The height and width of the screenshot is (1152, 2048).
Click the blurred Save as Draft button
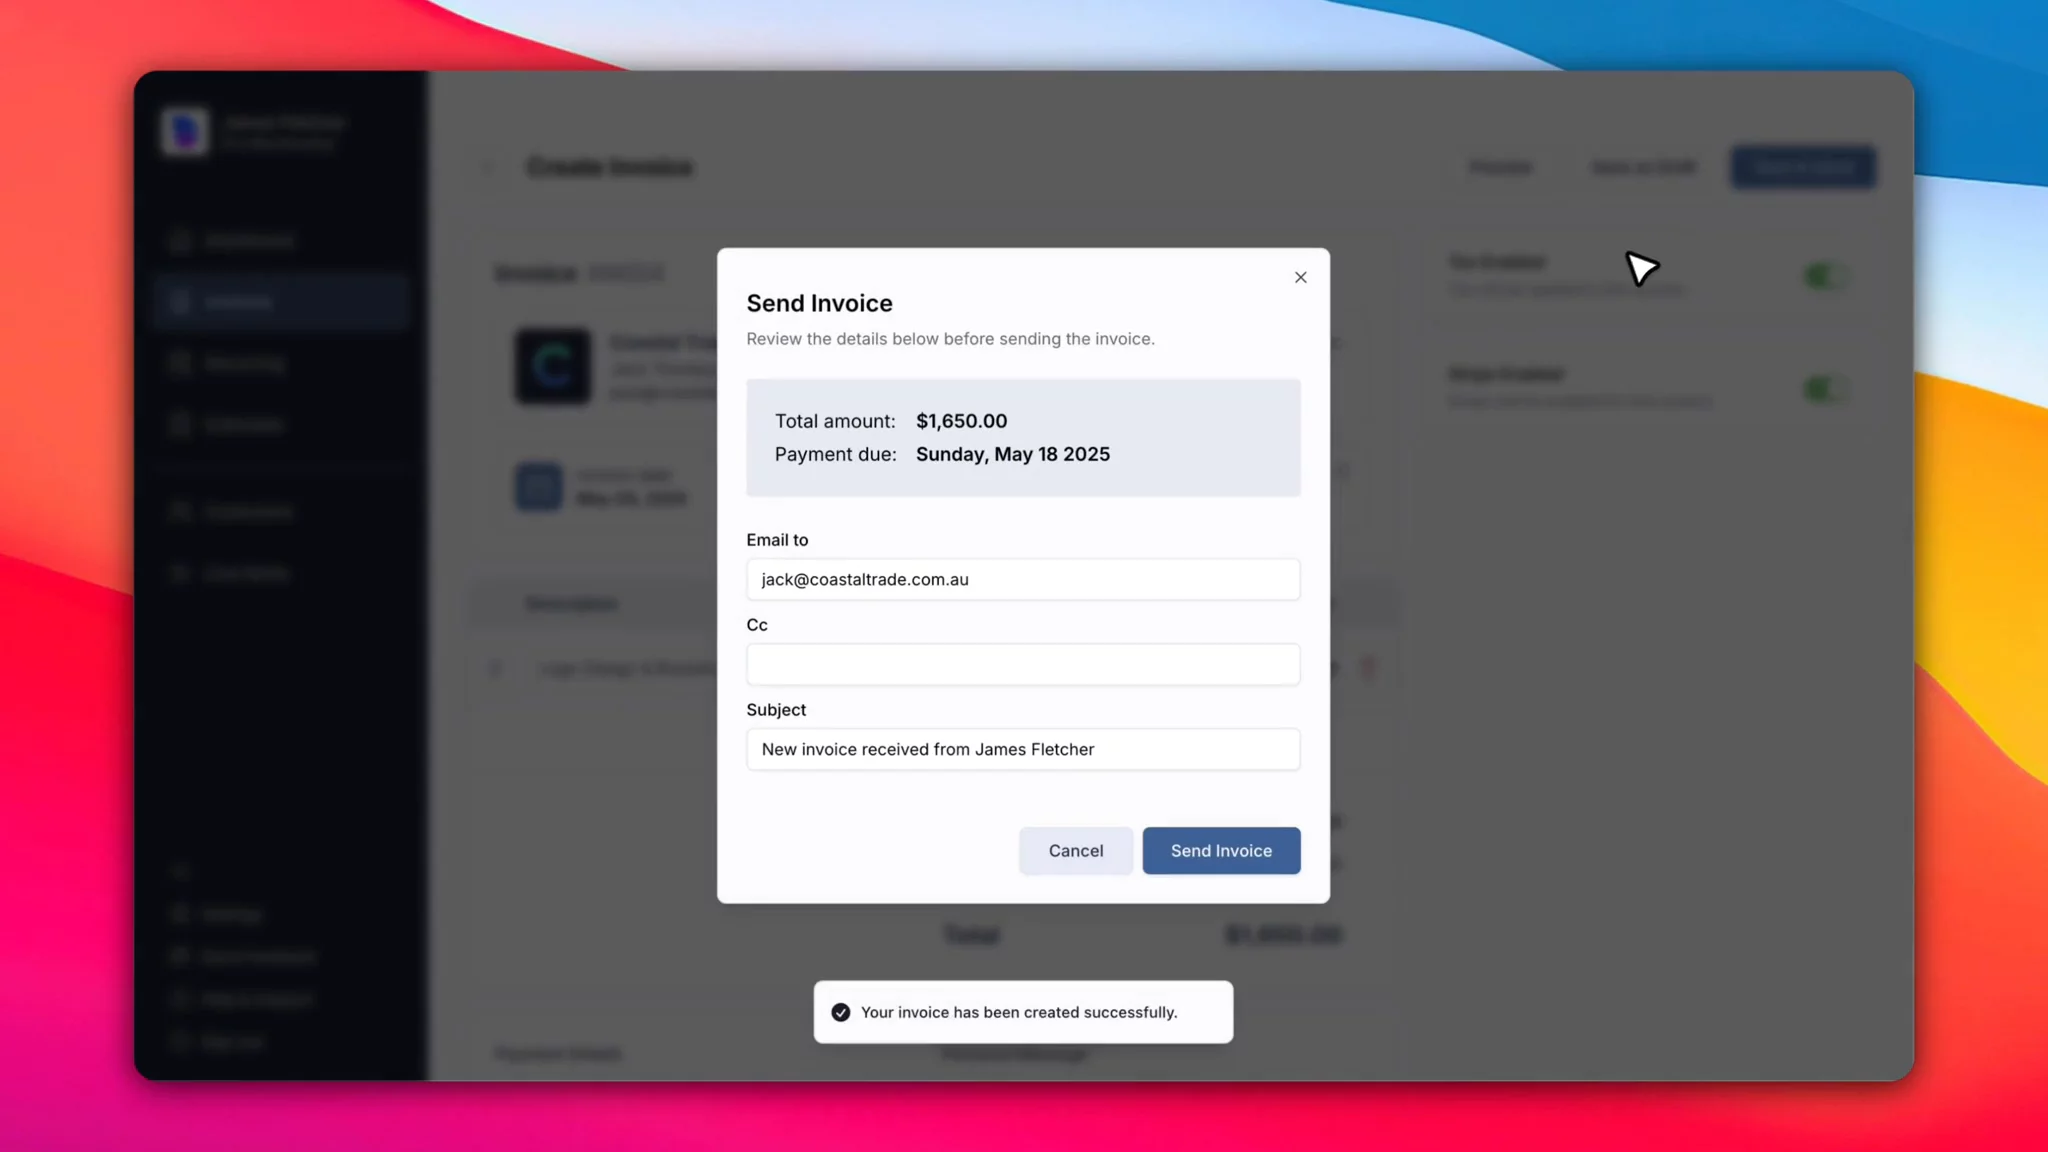[x=1643, y=167]
